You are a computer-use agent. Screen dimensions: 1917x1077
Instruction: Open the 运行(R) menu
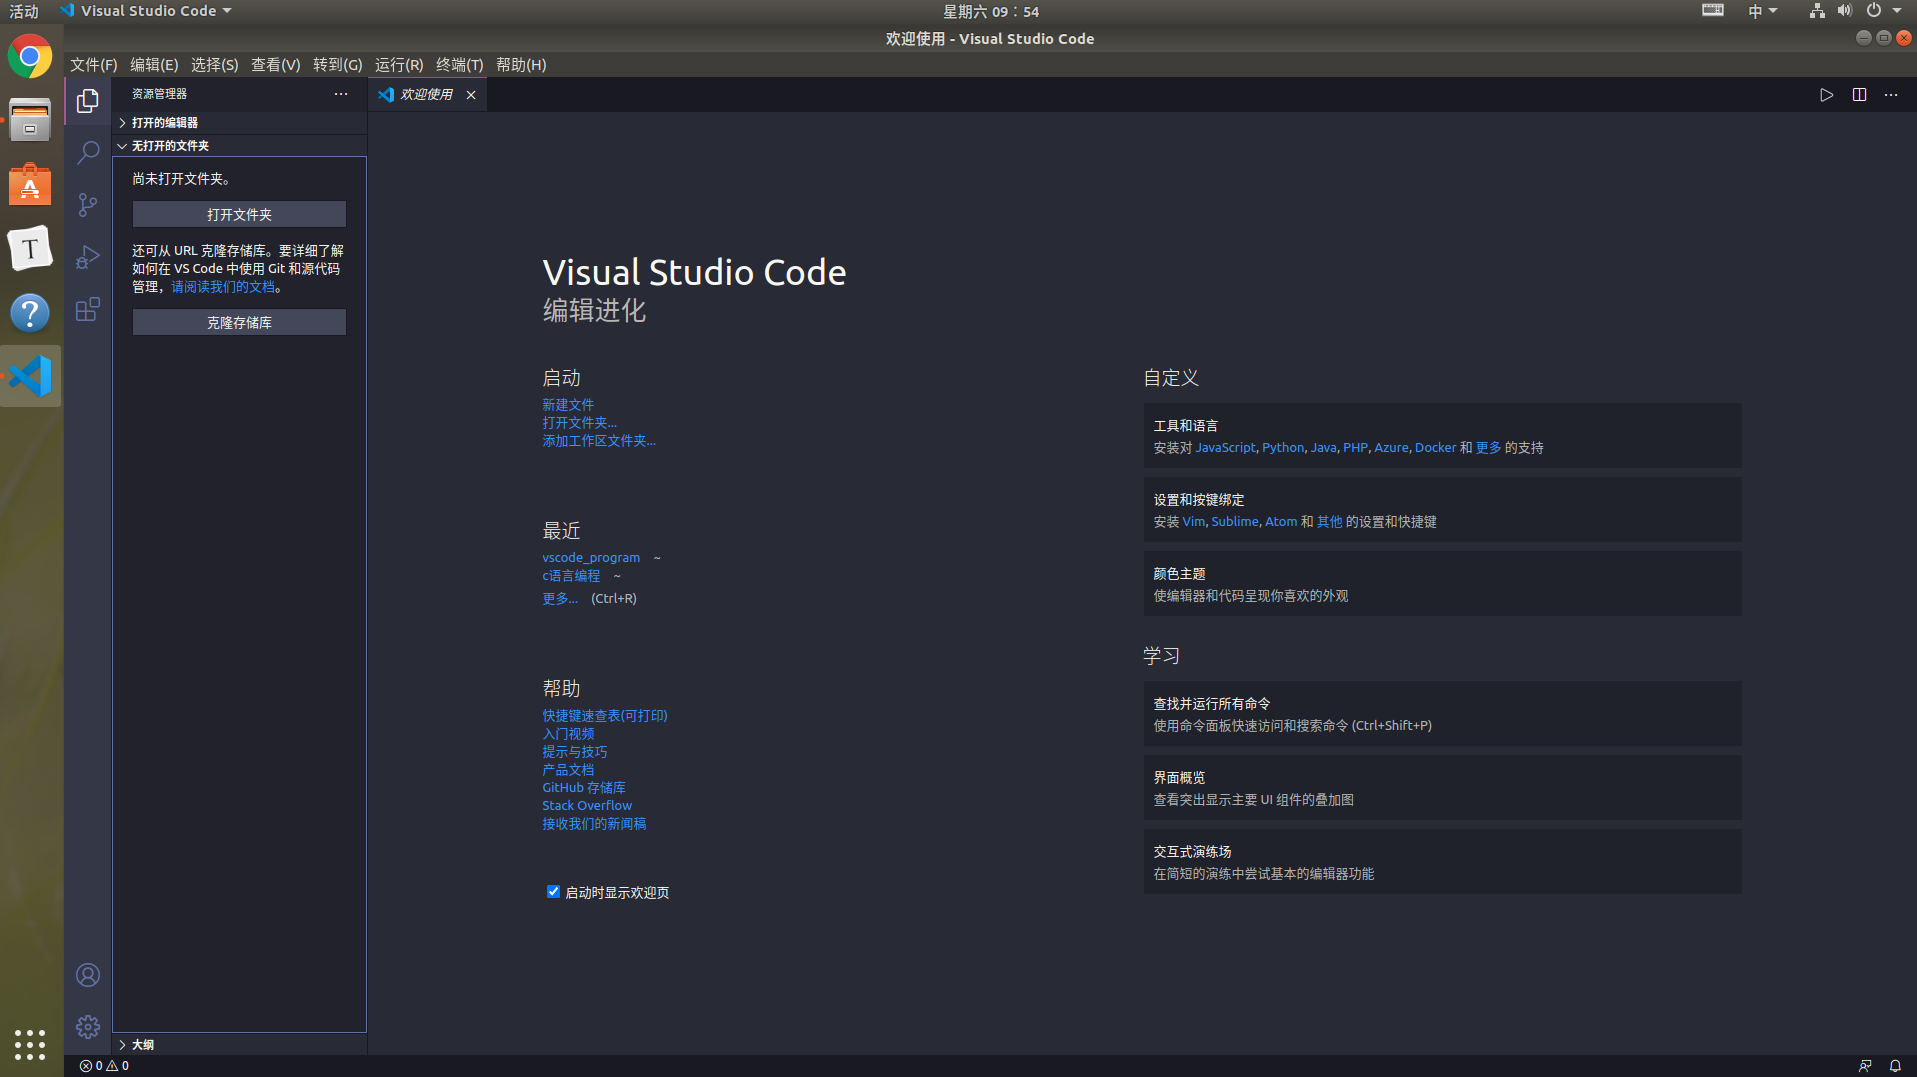click(x=399, y=65)
